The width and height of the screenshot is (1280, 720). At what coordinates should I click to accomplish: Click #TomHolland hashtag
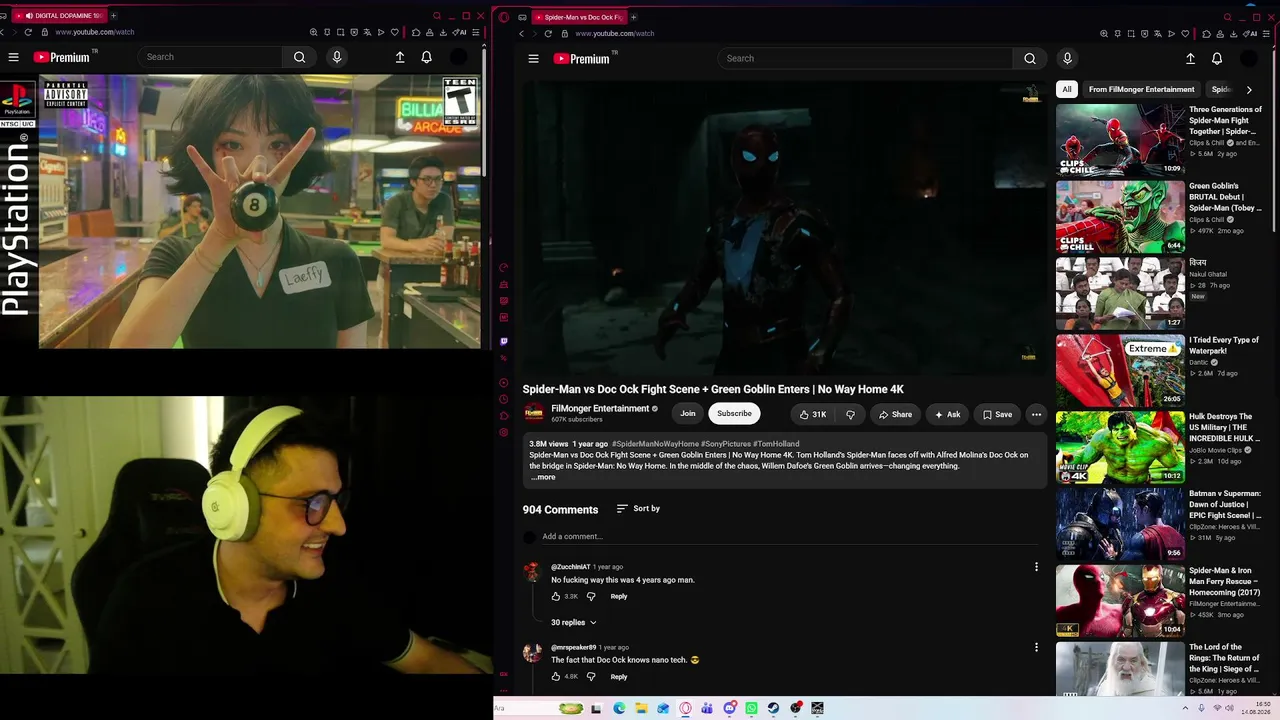click(776, 444)
